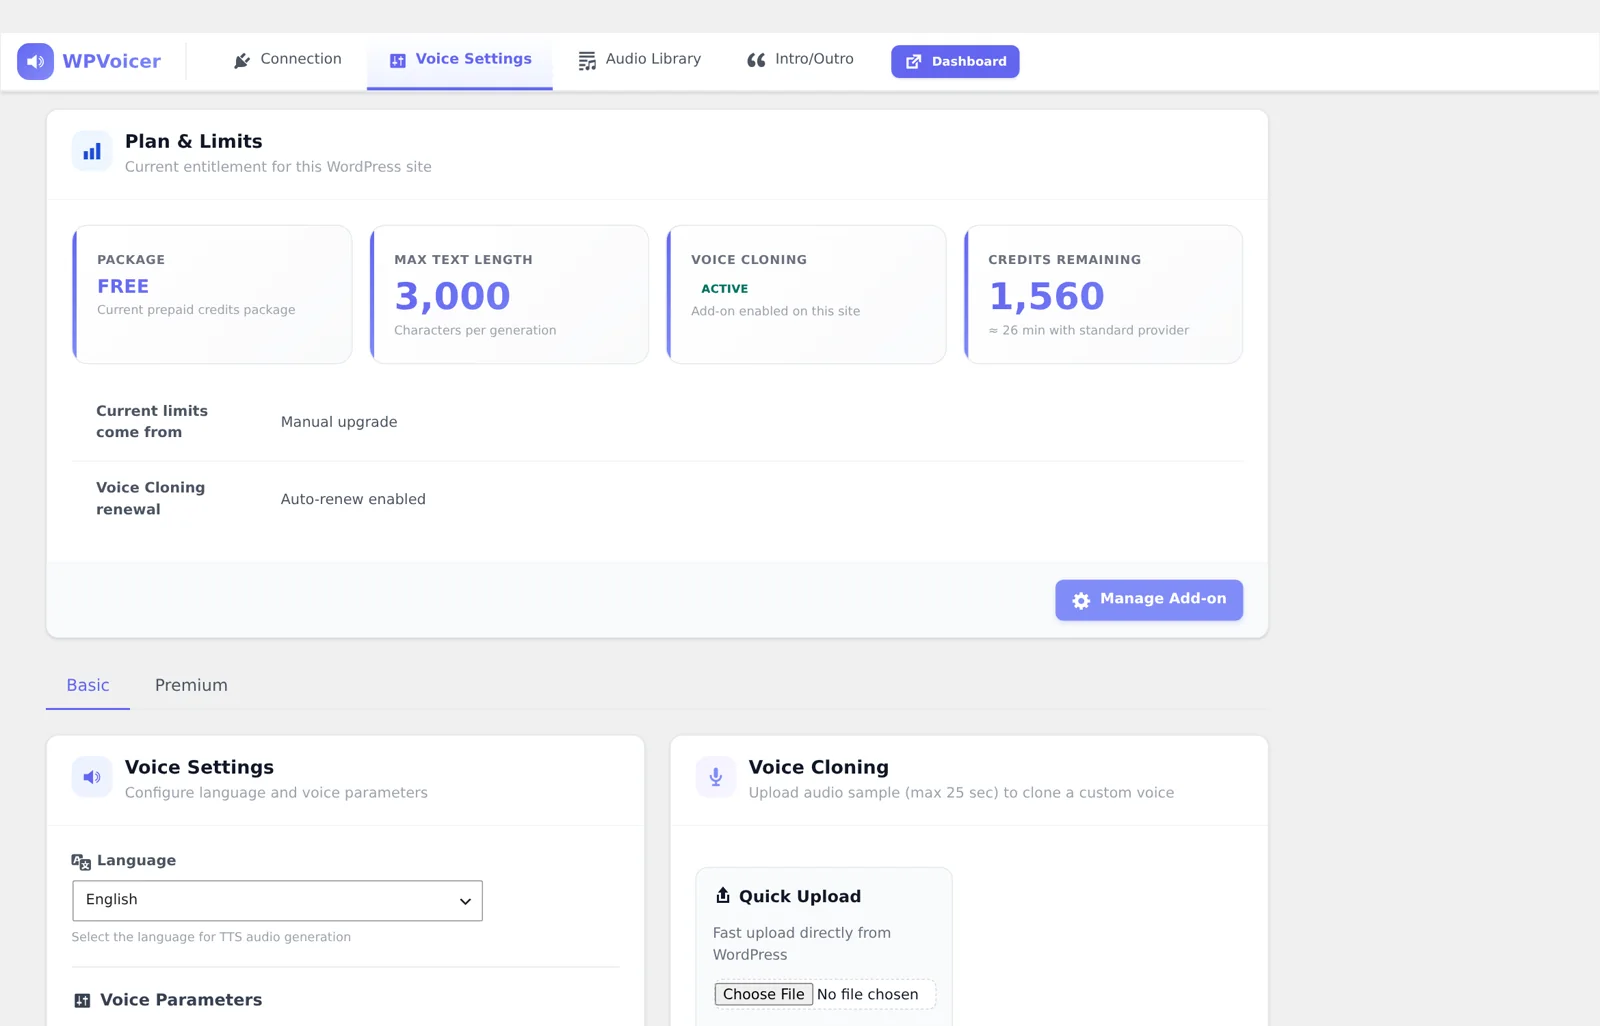Click the gear icon in Manage Add-on
This screenshot has height=1026, width=1600.
pos(1081,601)
